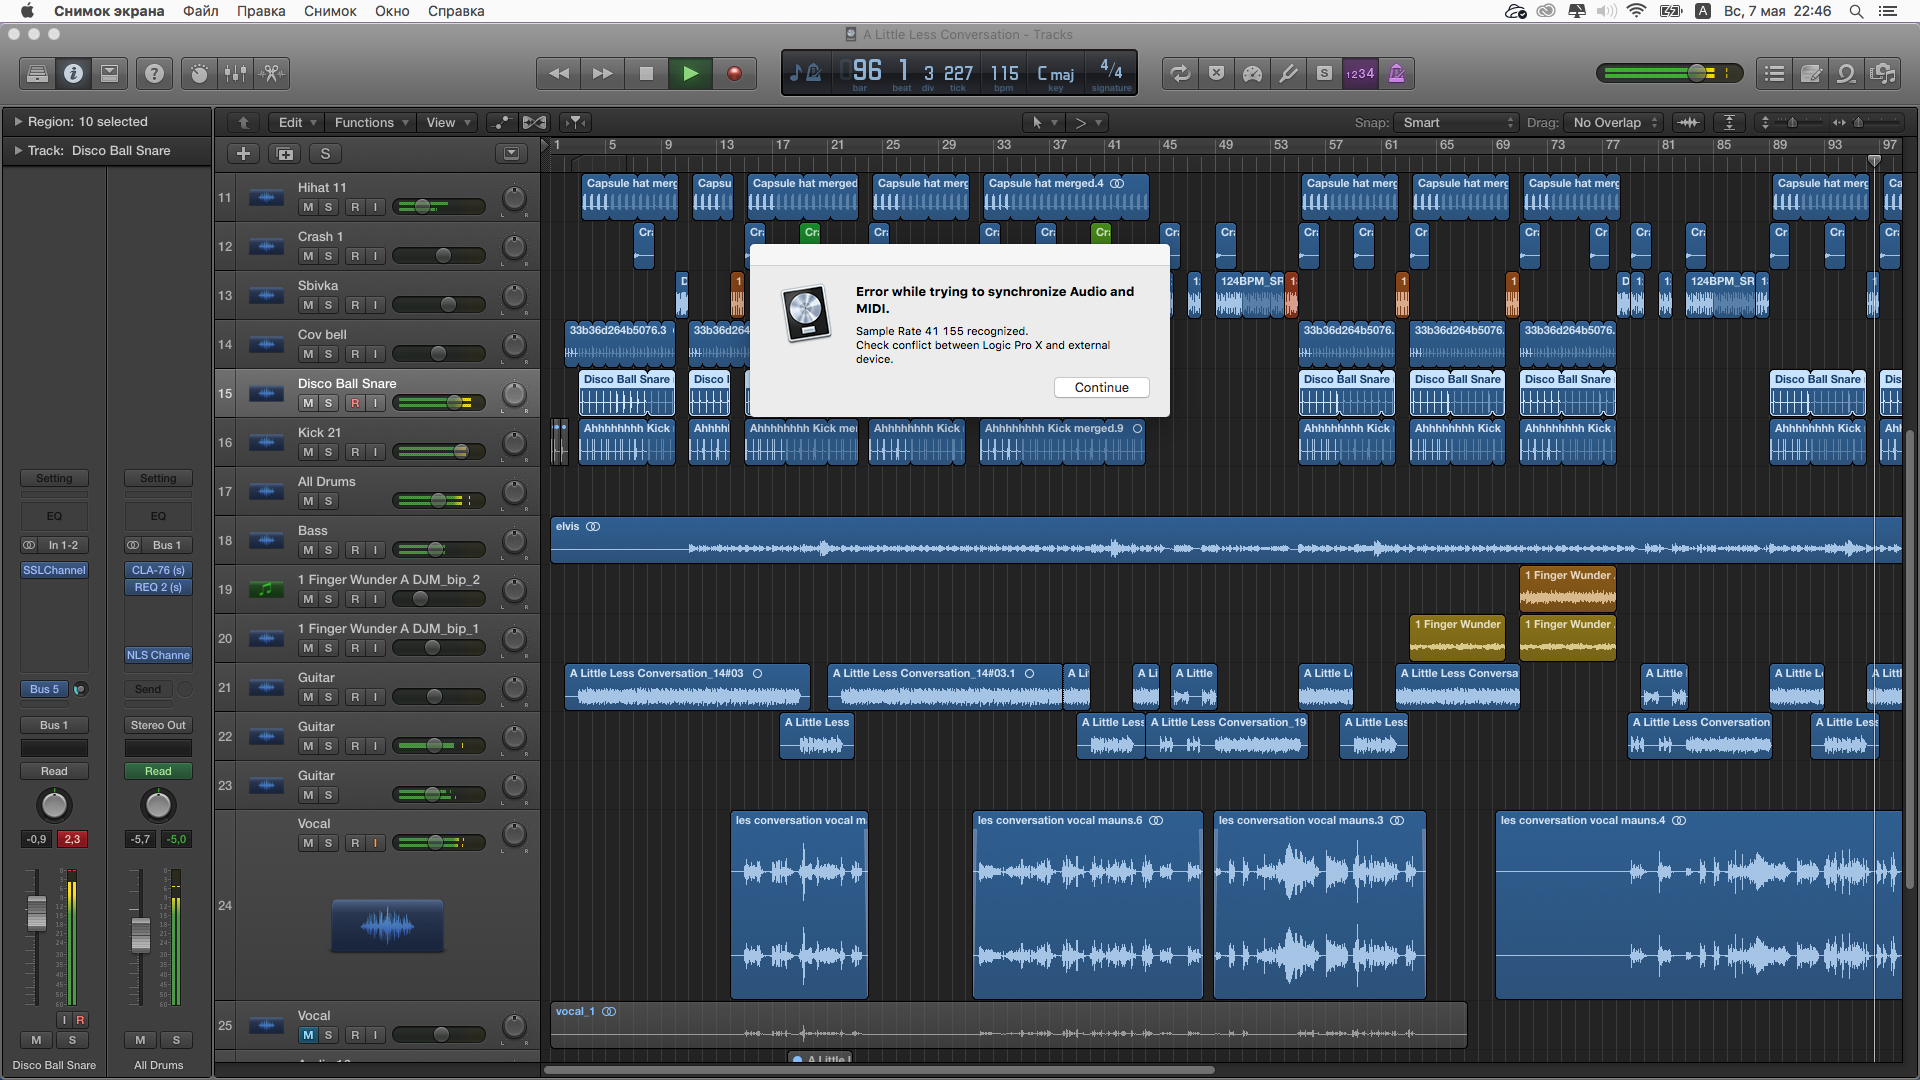Open the Note Pads icon
This screenshot has height=1080, width=1920.
coord(1810,73)
